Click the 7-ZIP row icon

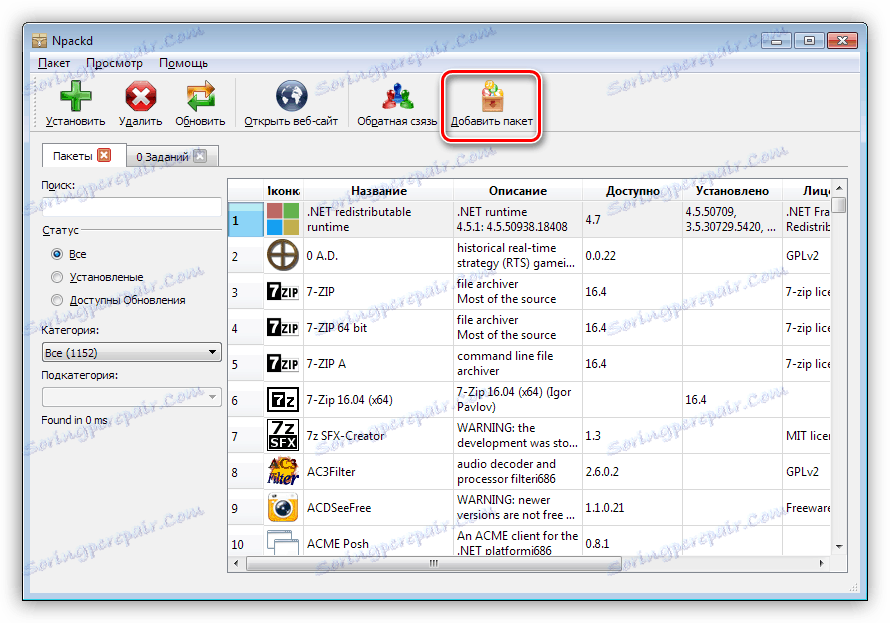[283, 292]
